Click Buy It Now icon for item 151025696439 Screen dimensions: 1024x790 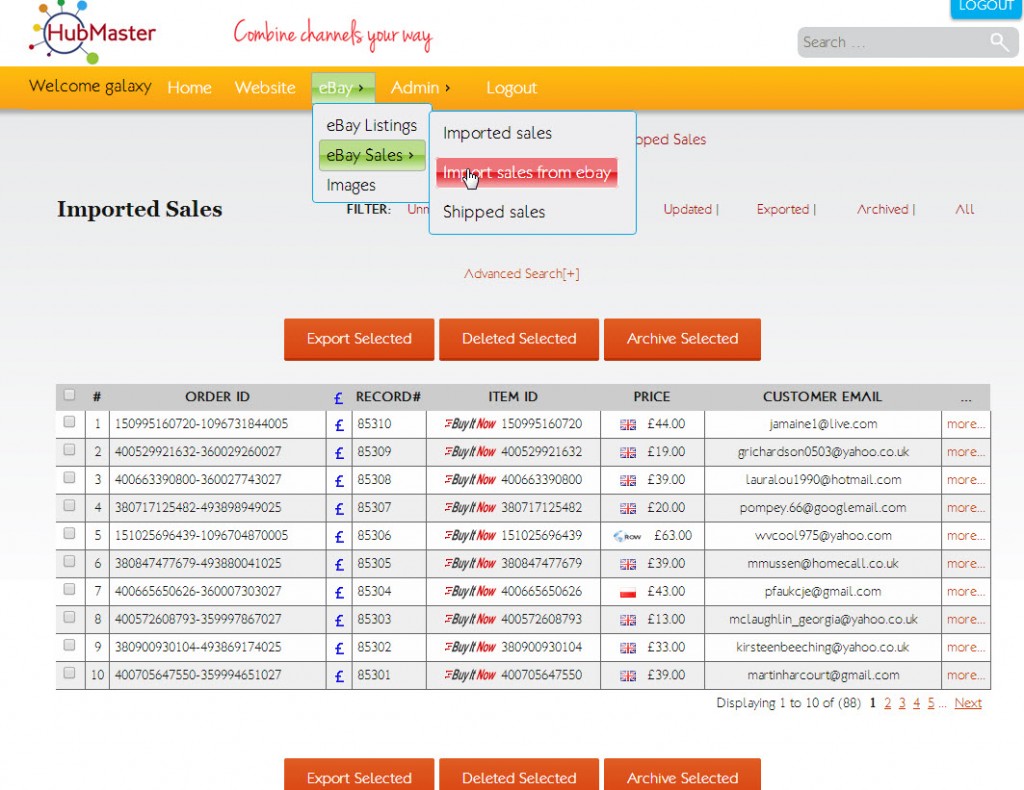tap(470, 535)
